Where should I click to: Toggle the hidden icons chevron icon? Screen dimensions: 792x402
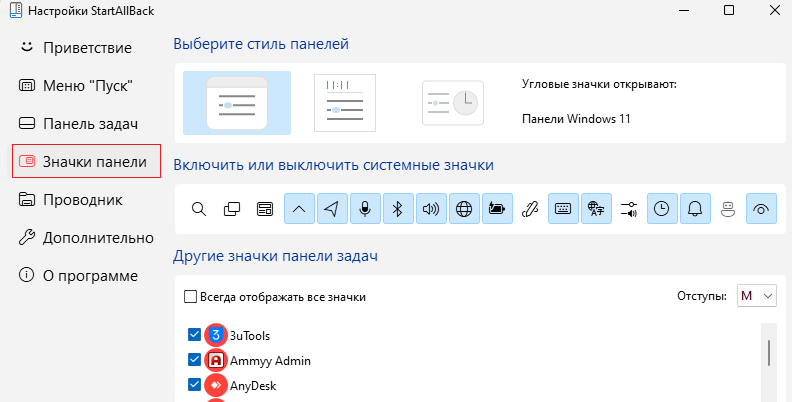(x=300, y=209)
